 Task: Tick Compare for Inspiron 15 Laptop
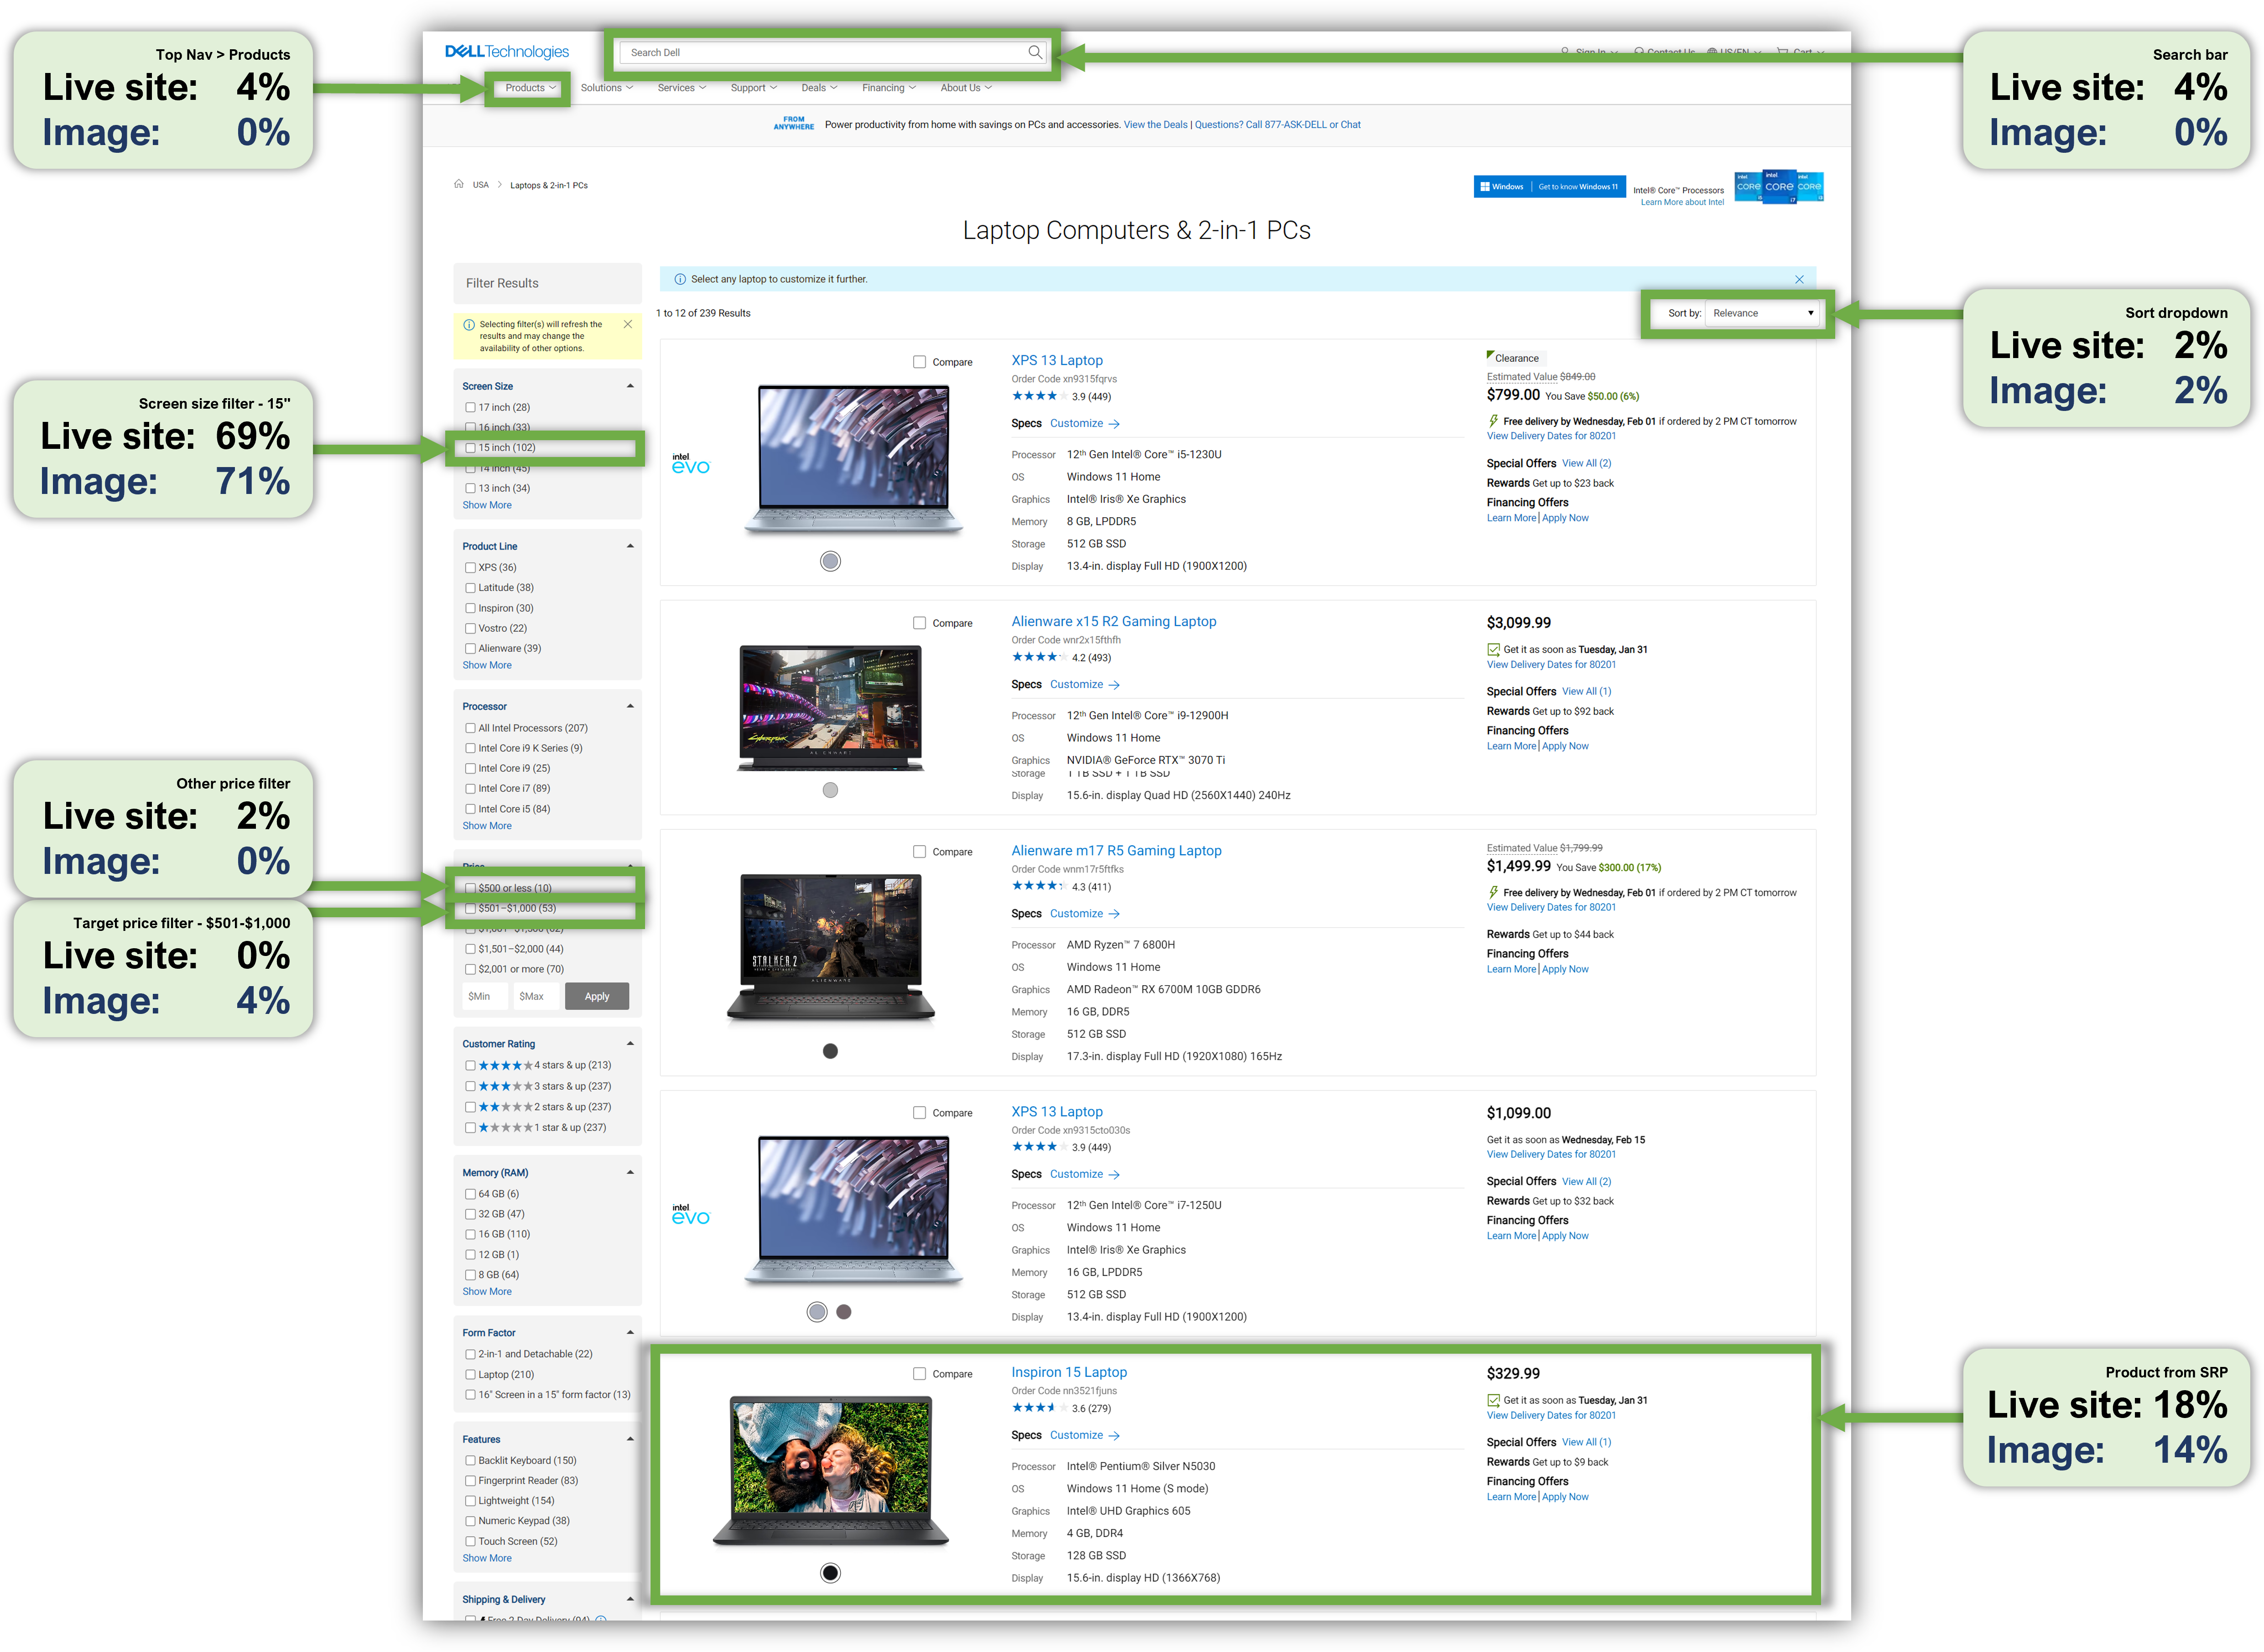pyautogui.click(x=919, y=1374)
